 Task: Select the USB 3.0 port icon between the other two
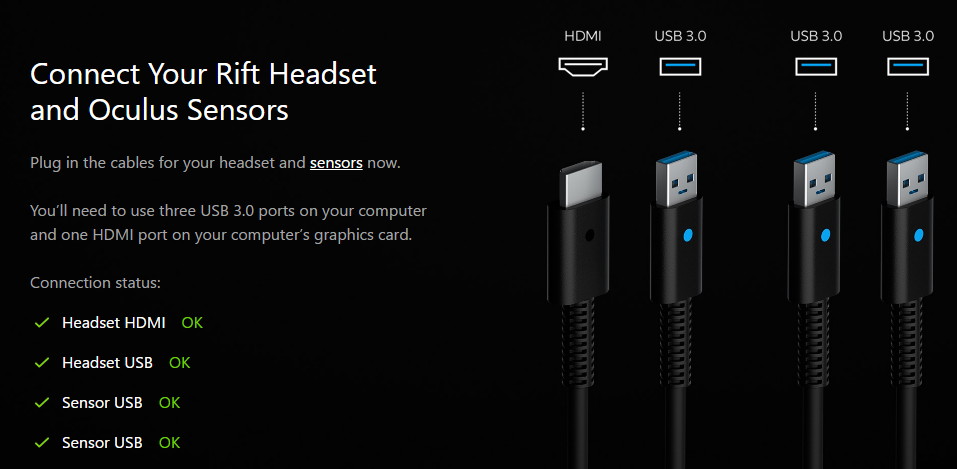816,66
